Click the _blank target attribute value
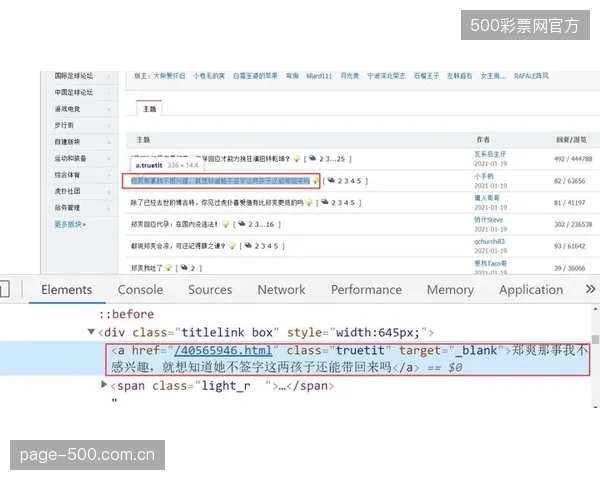This screenshot has width=600, height=480. pyautogui.click(x=476, y=350)
